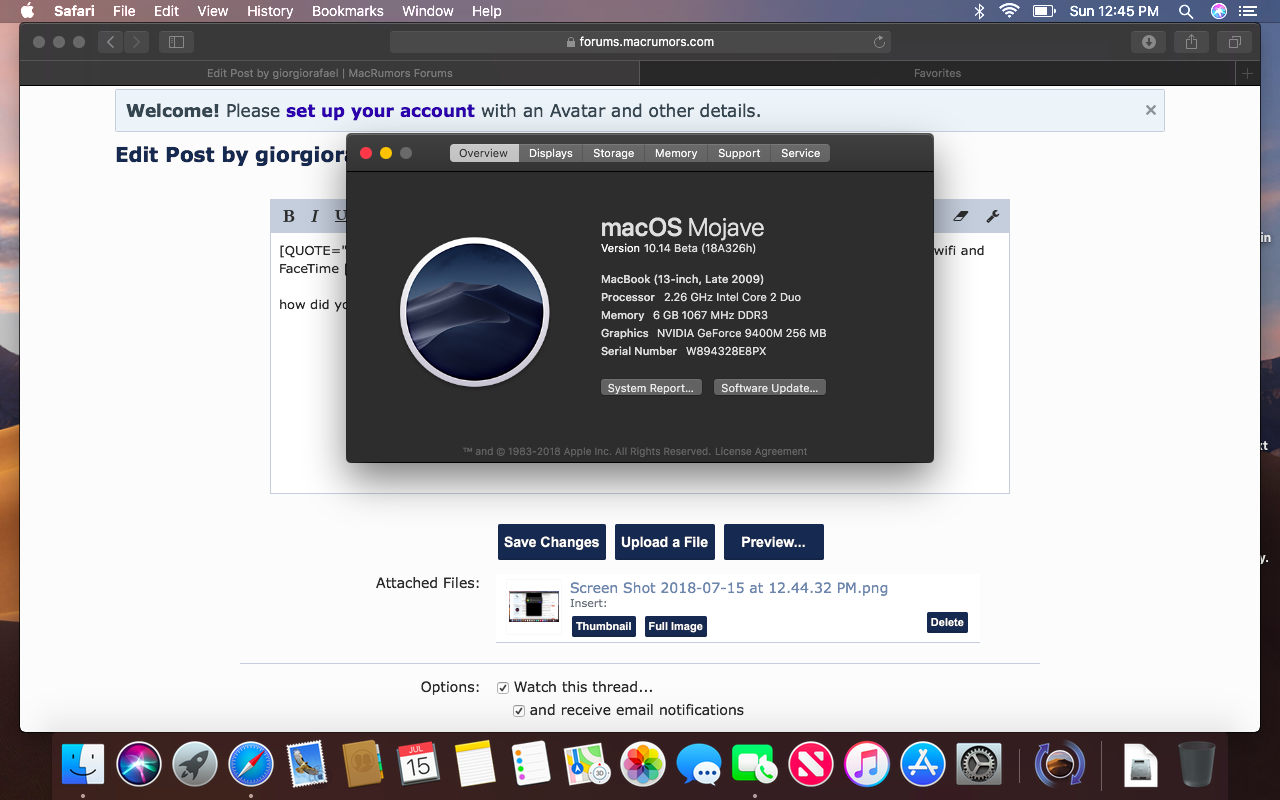Screen dimensions: 1280x800
Task: Open Finder in the Dock
Action: 83,765
